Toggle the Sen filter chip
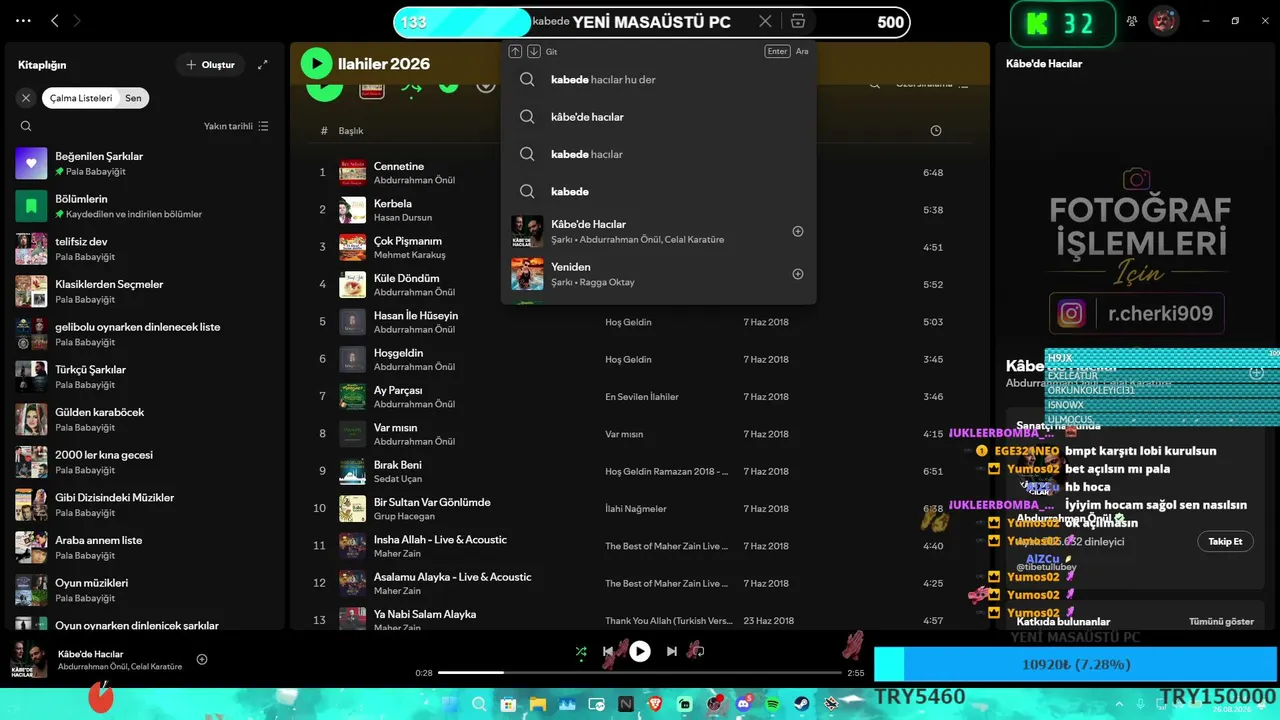This screenshot has height=720, width=1280. pyautogui.click(x=133, y=98)
